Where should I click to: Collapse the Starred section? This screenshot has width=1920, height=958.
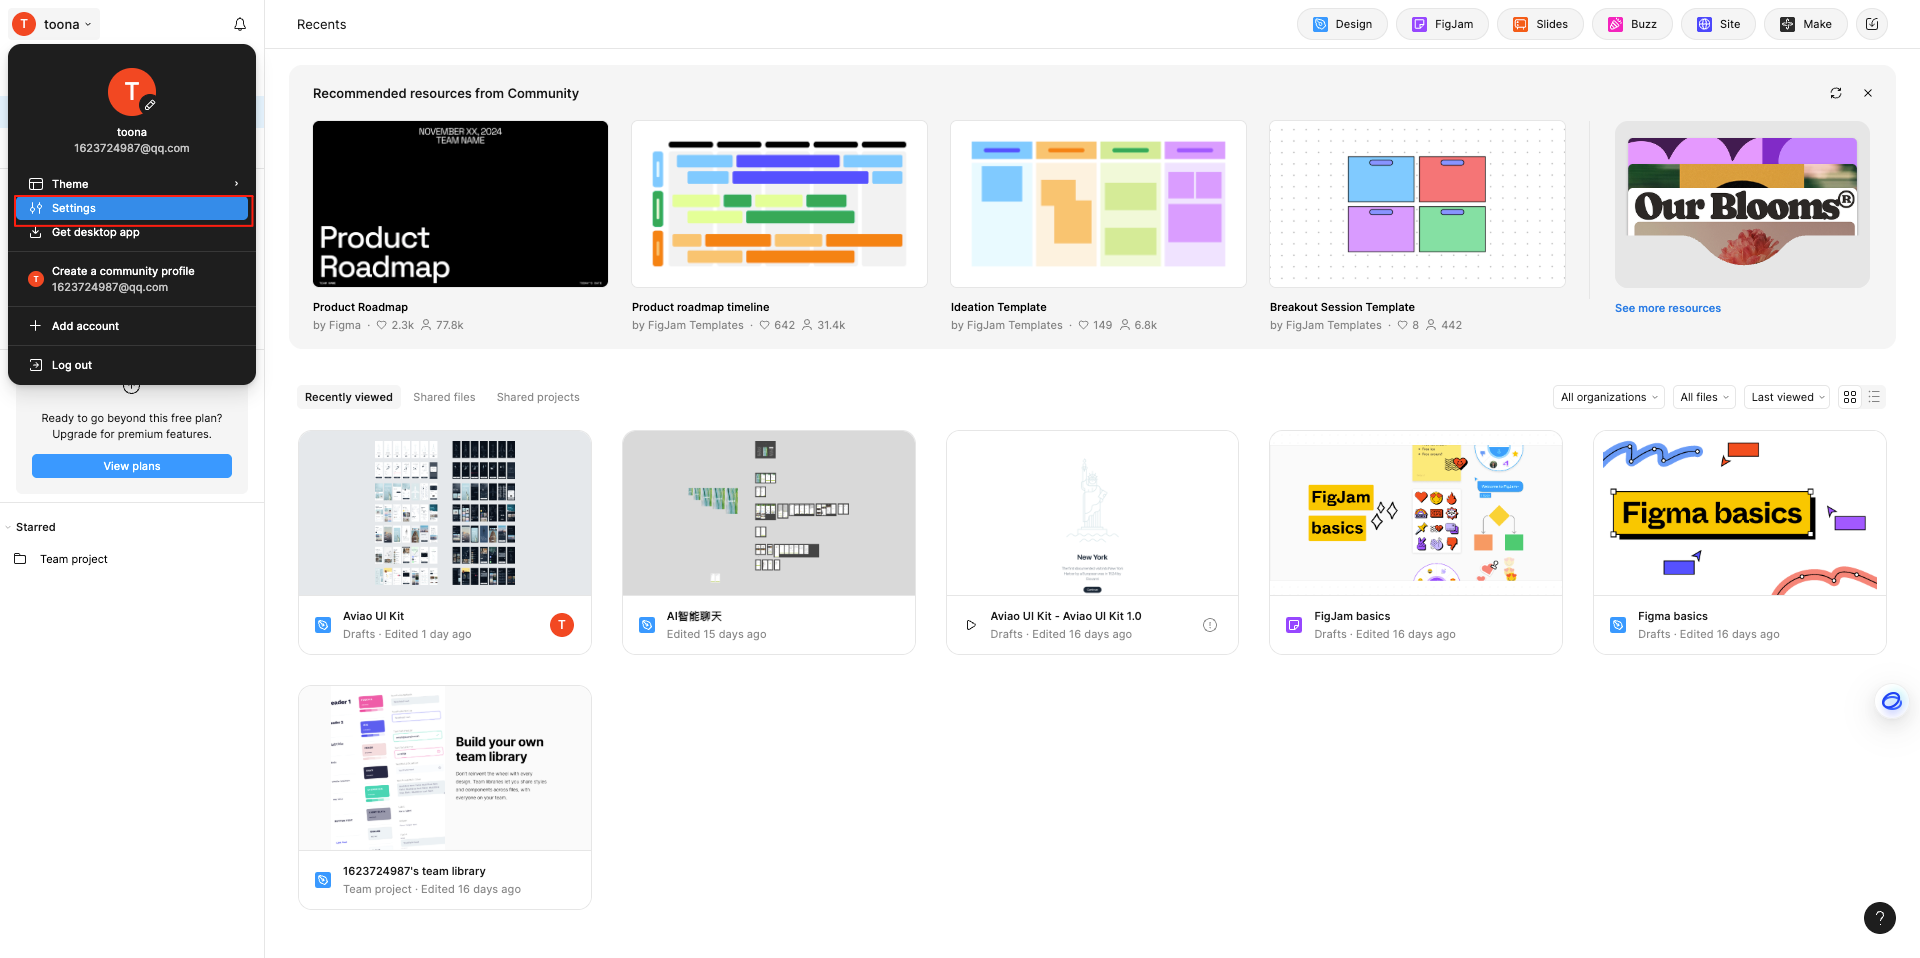coord(8,527)
